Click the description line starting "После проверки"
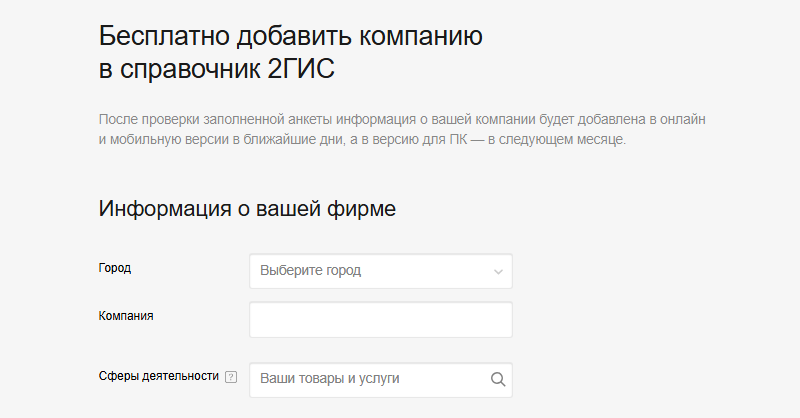The height and width of the screenshot is (418, 800). 408,120
